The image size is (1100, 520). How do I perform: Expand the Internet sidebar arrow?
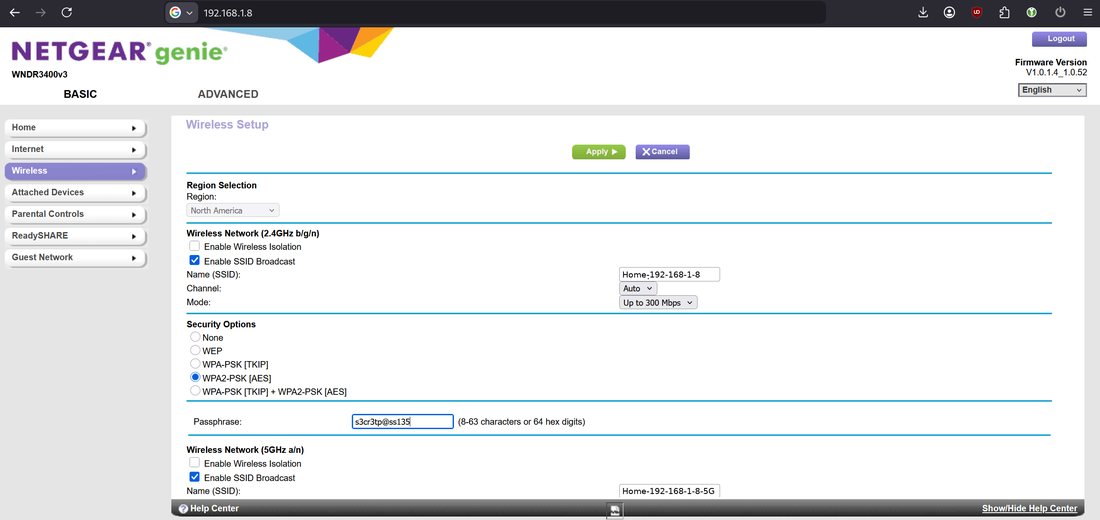pos(133,150)
